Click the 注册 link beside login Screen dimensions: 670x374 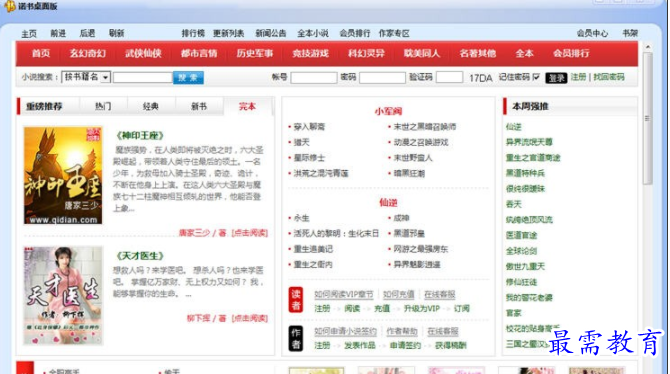pyautogui.click(x=578, y=77)
